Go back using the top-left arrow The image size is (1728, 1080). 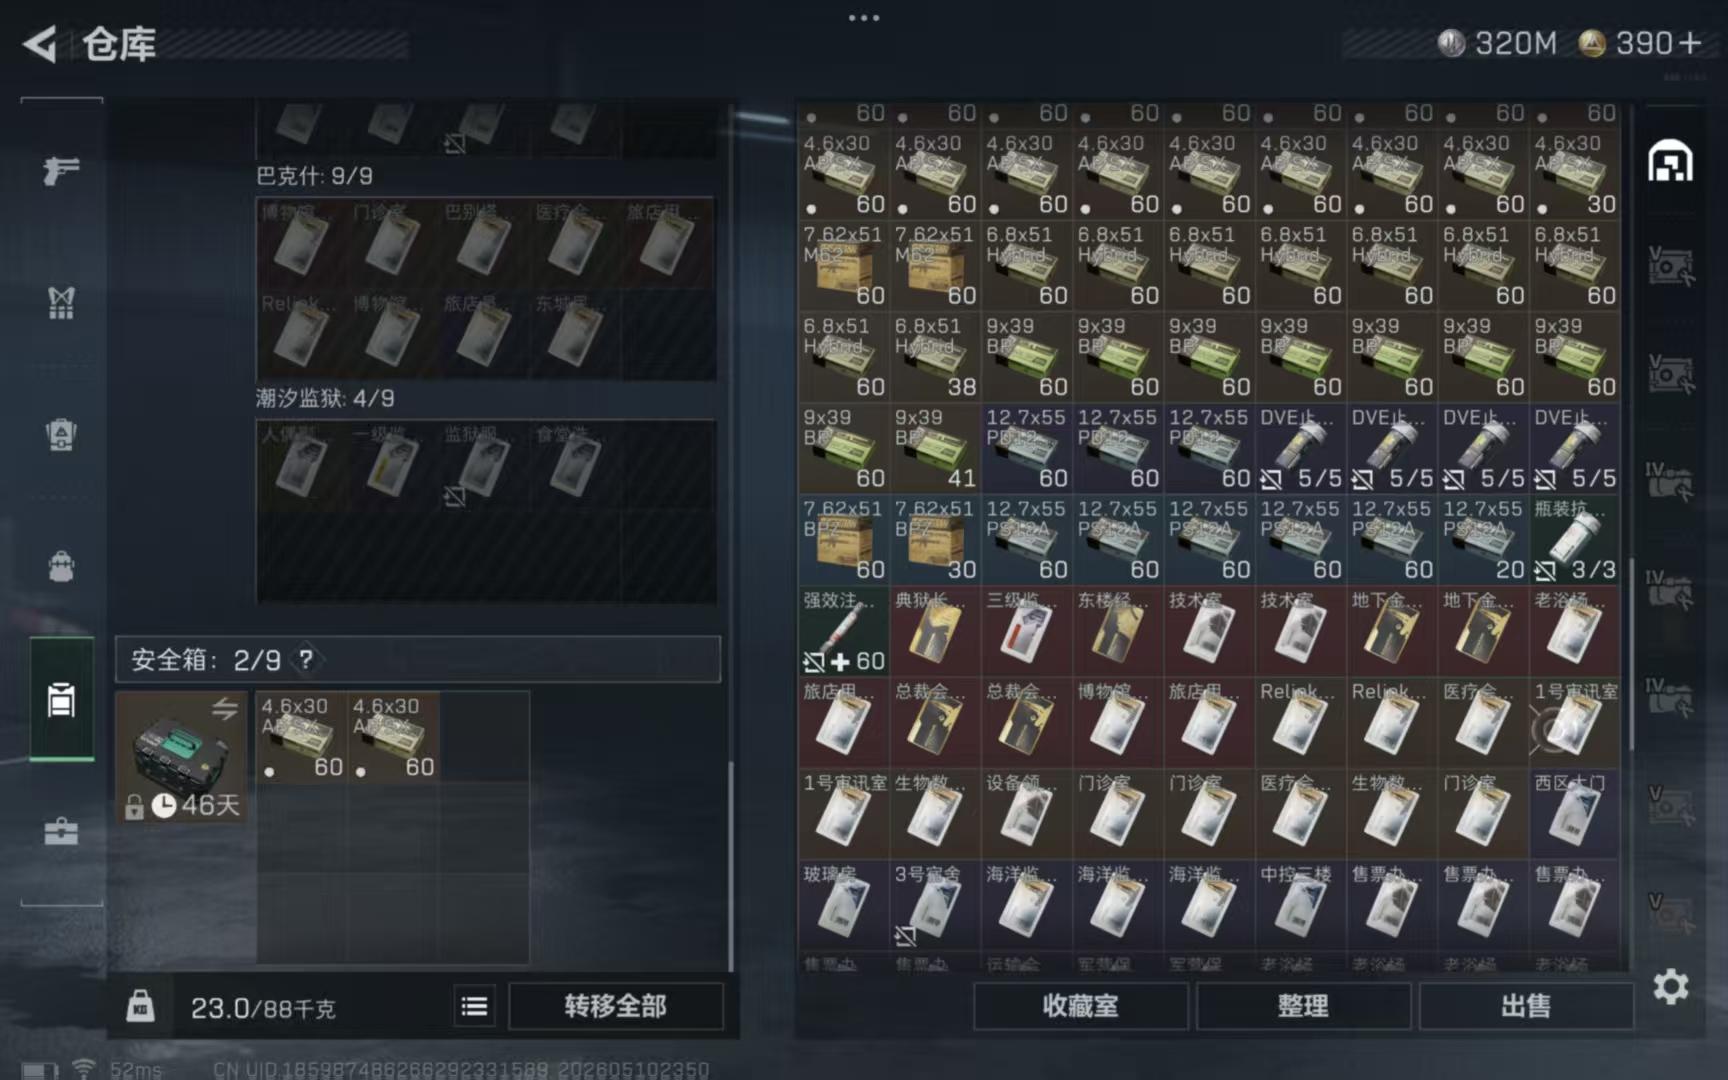(x=40, y=44)
